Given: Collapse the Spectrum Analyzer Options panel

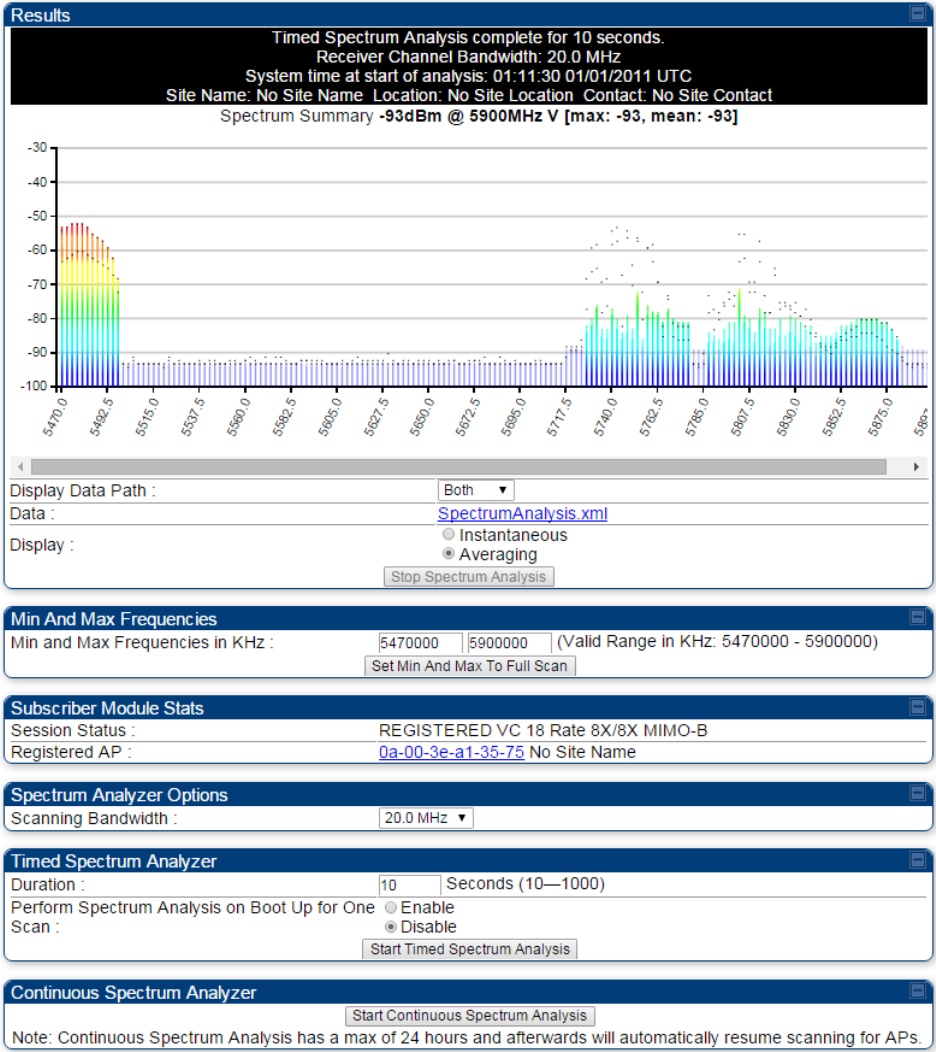Looking at the screenshot, I should 917,793.
